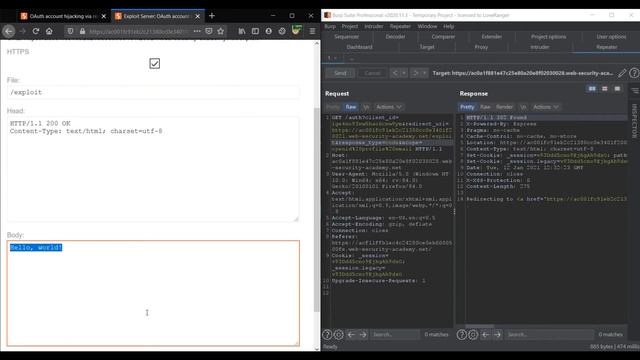The image size is (640, 360).
Task: Click the Pocket save icon
Action: pyautogui.click(x=209, y=31)
